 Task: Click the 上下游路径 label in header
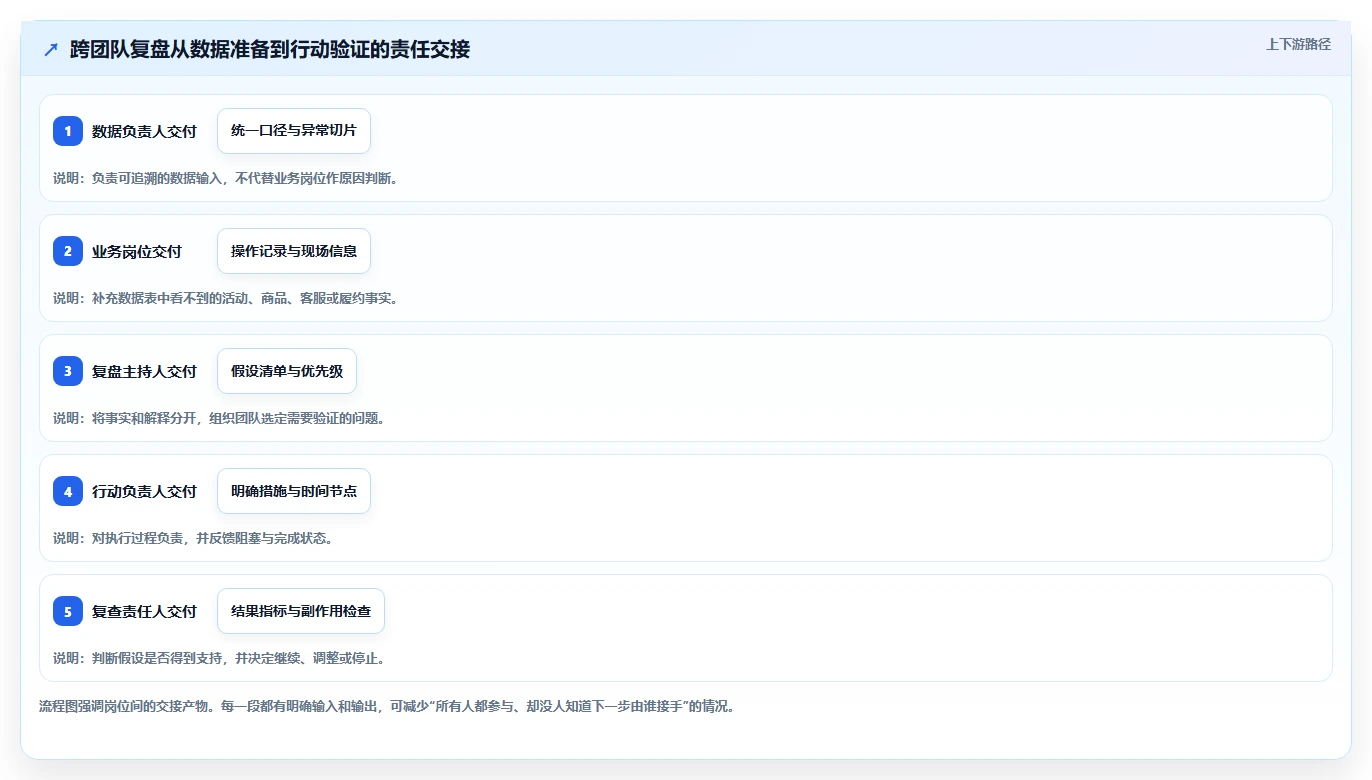pyautogui.click(x=1298, y=44)
